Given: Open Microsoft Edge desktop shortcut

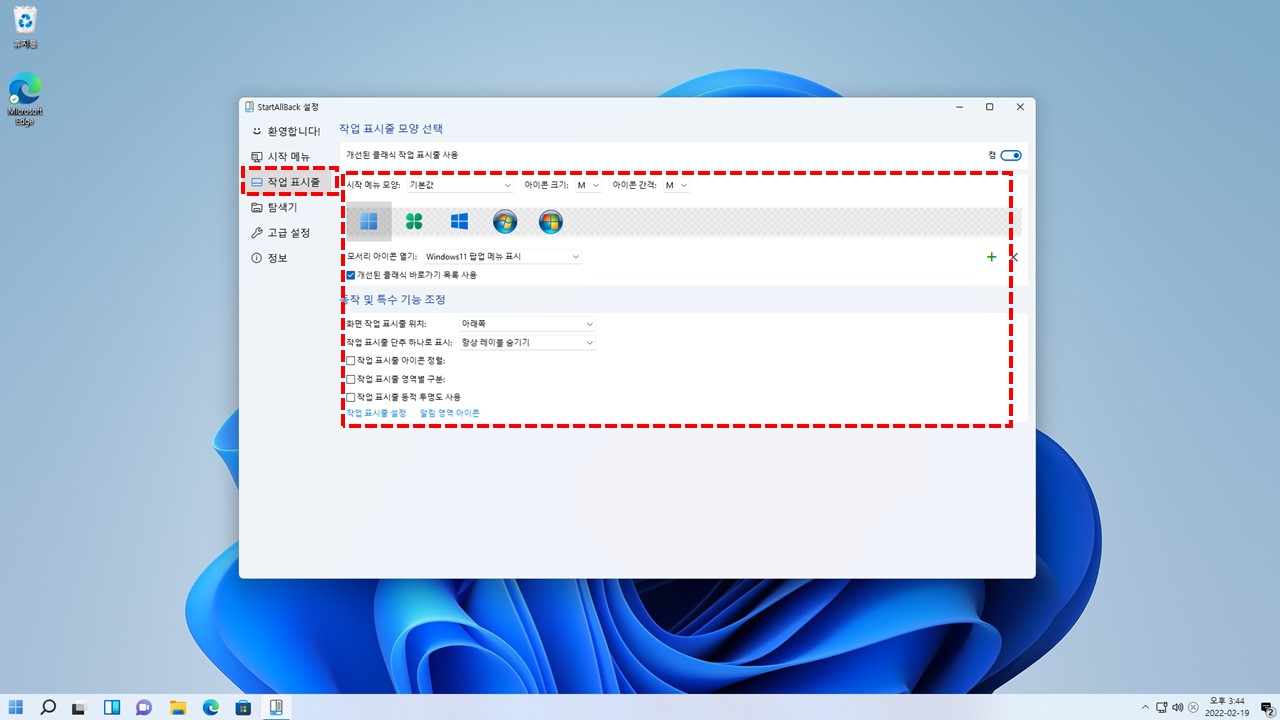Looking at the screenshot, I should (25, 100).
